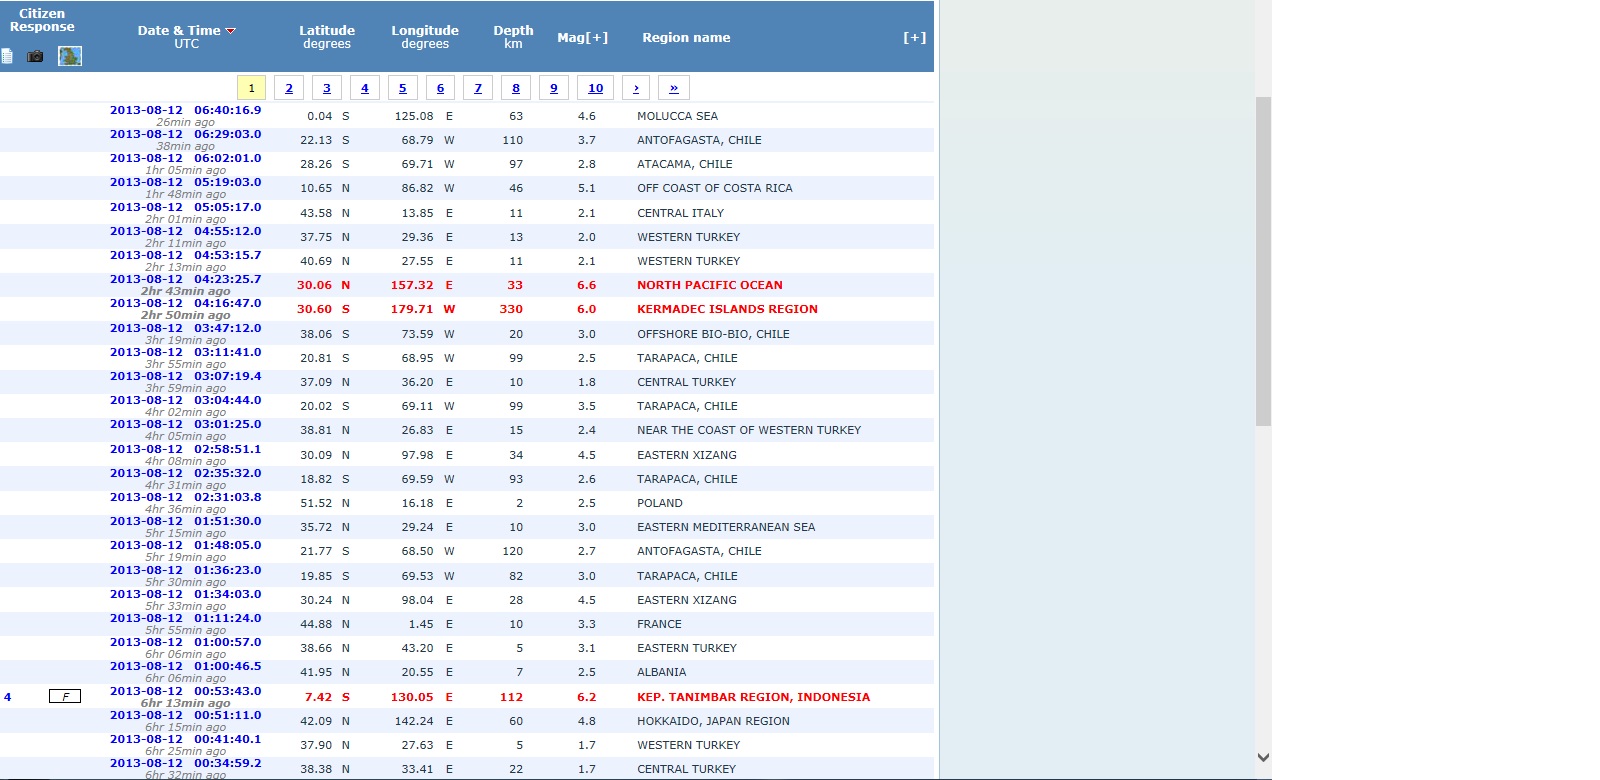Open earthquake 2013-08-12 02:31:03.8
The width and height of the screenshot is (1600, 780).
tap(185, 497)
